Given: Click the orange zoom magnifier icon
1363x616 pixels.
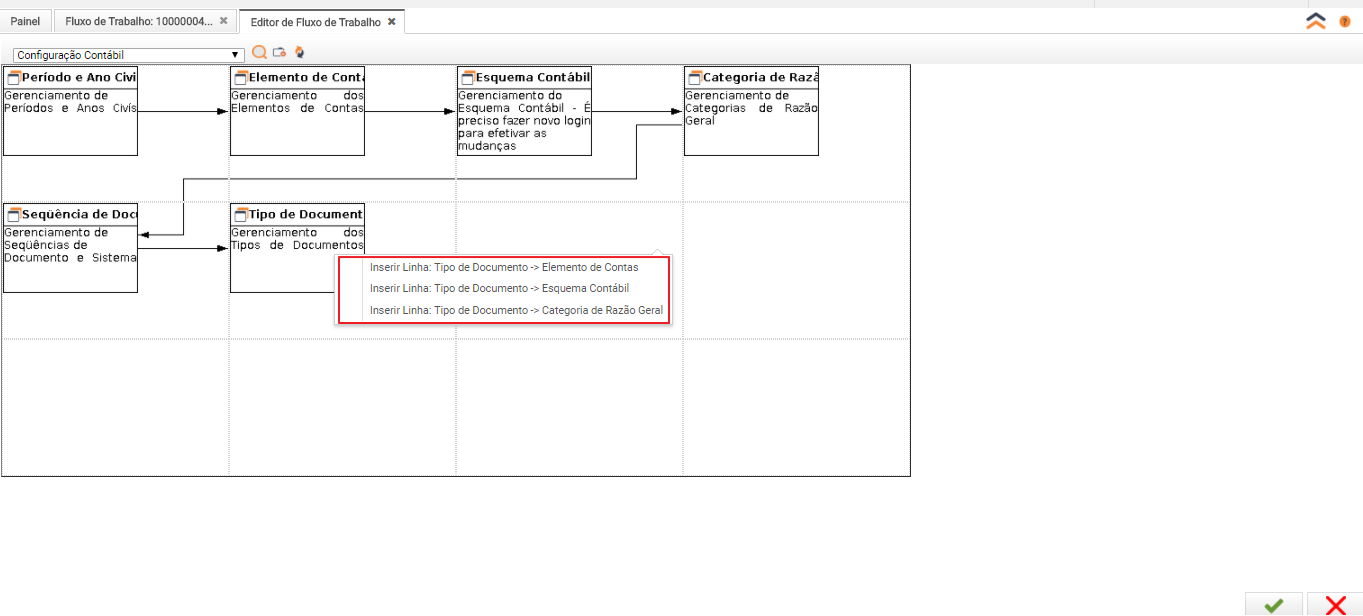Looking at the screenshot, I should pyautogui.click(x=260, y=53).
